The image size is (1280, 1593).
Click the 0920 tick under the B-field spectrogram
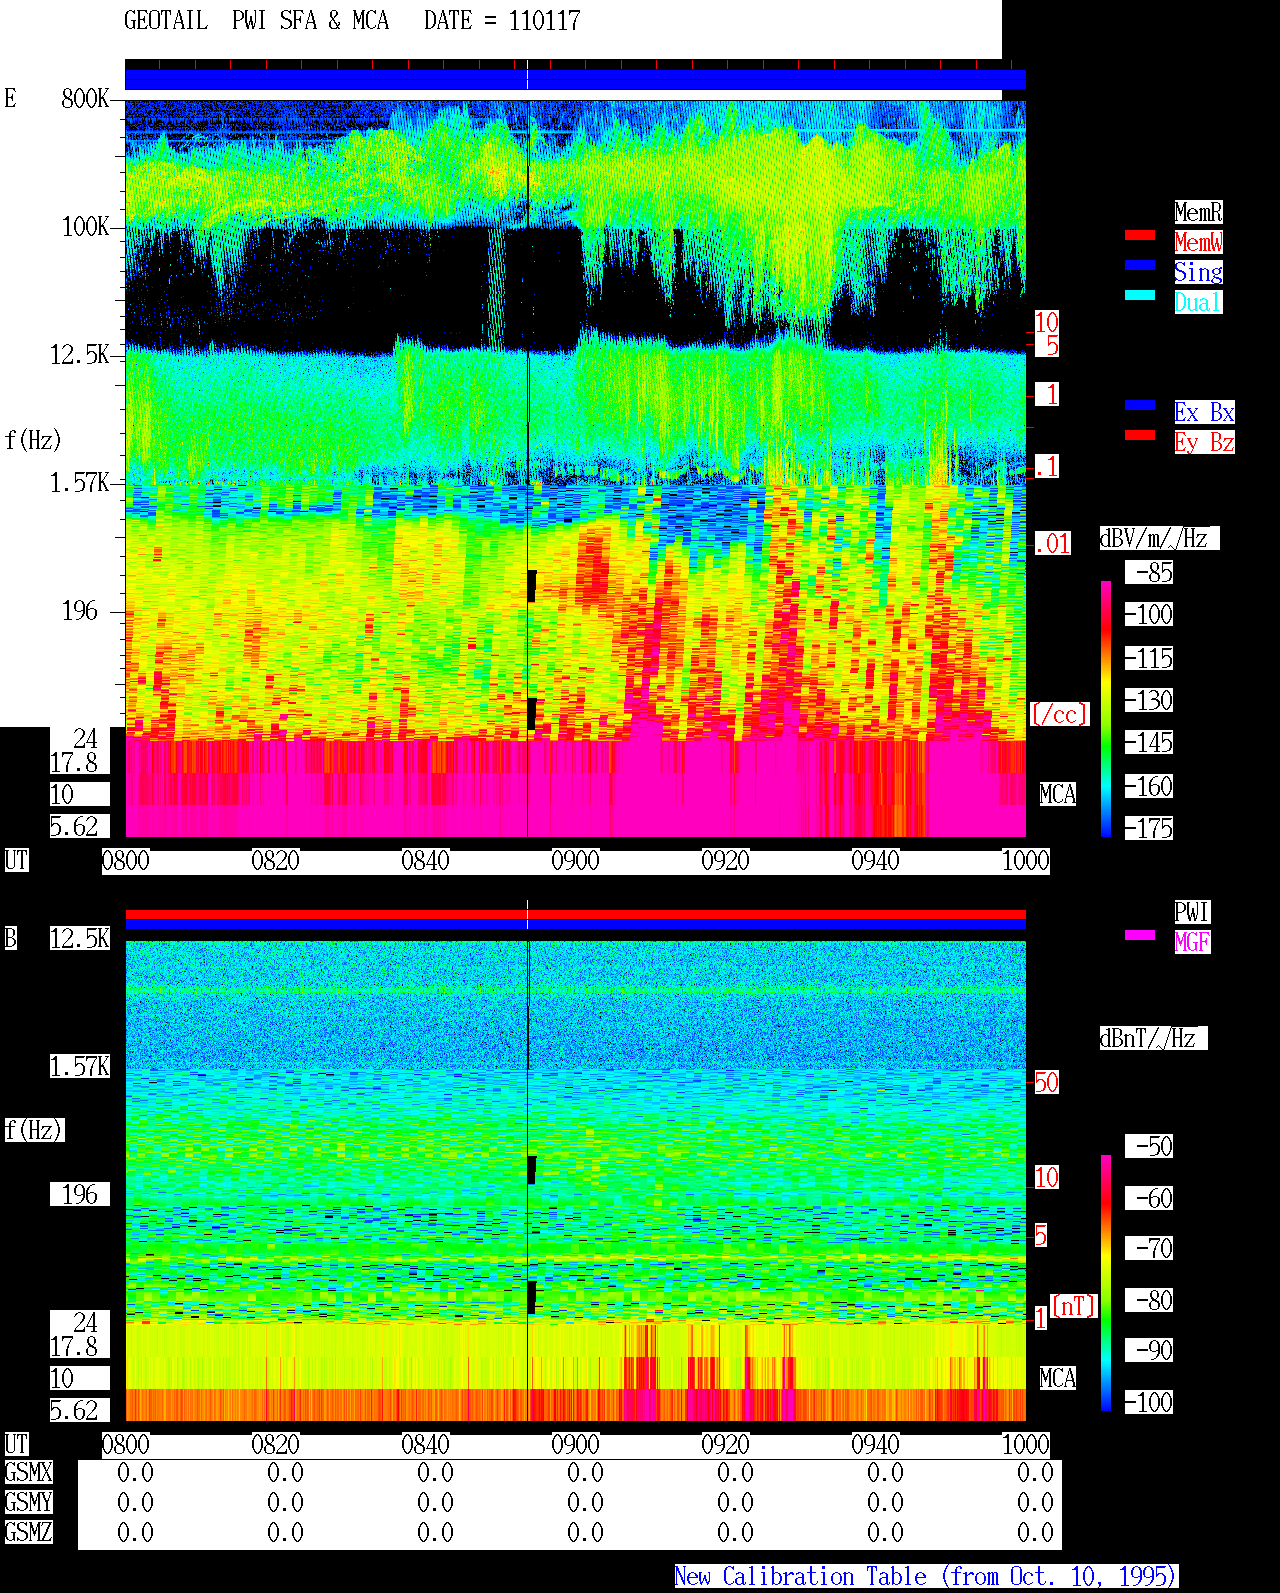pyautogui.click(x=725, y=1444)
